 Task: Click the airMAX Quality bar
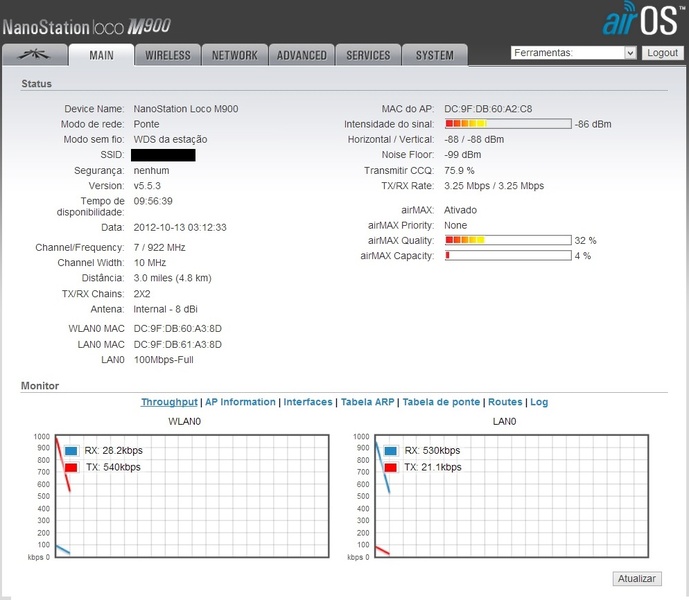(508, 240)
